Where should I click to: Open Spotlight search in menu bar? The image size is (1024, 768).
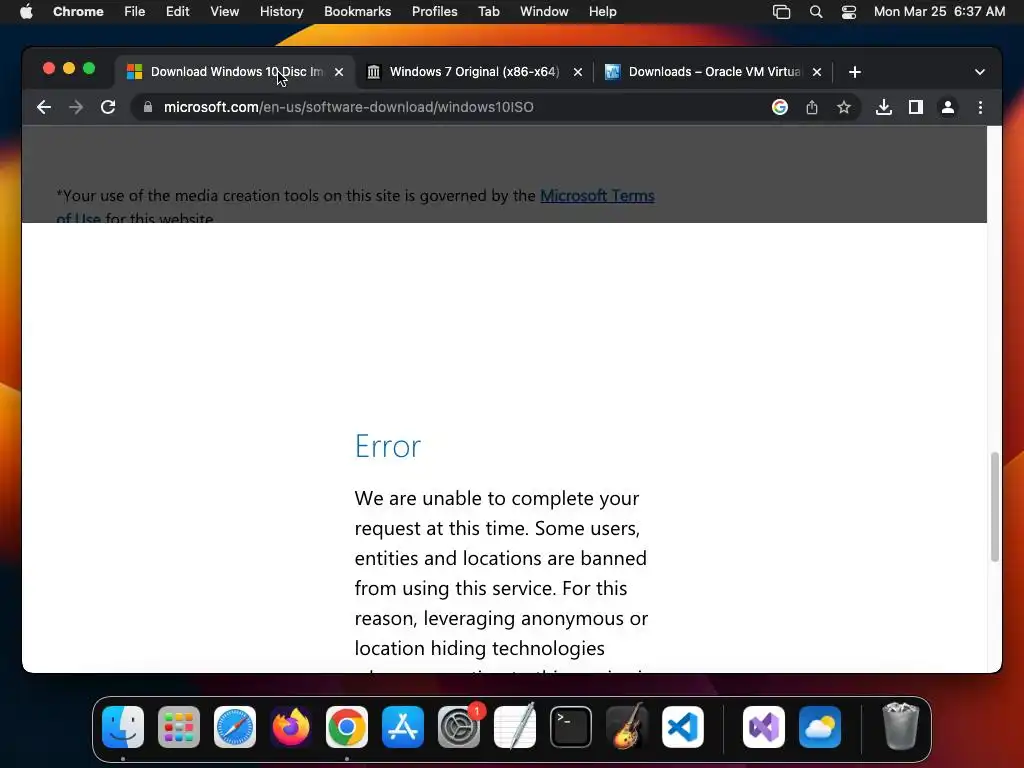pyautogui.click(x=816, y=12)
